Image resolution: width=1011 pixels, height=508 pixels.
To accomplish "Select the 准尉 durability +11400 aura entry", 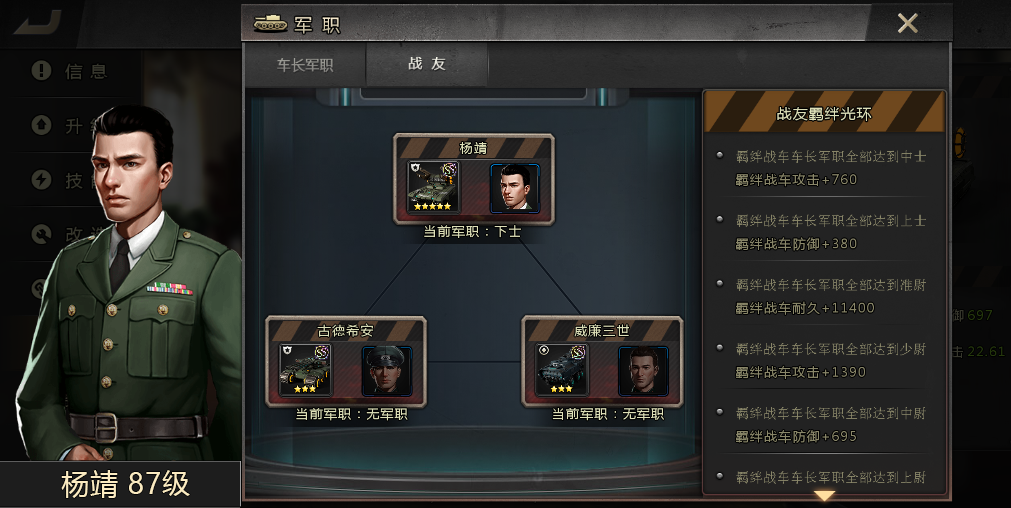I will (x=824, y=296).
